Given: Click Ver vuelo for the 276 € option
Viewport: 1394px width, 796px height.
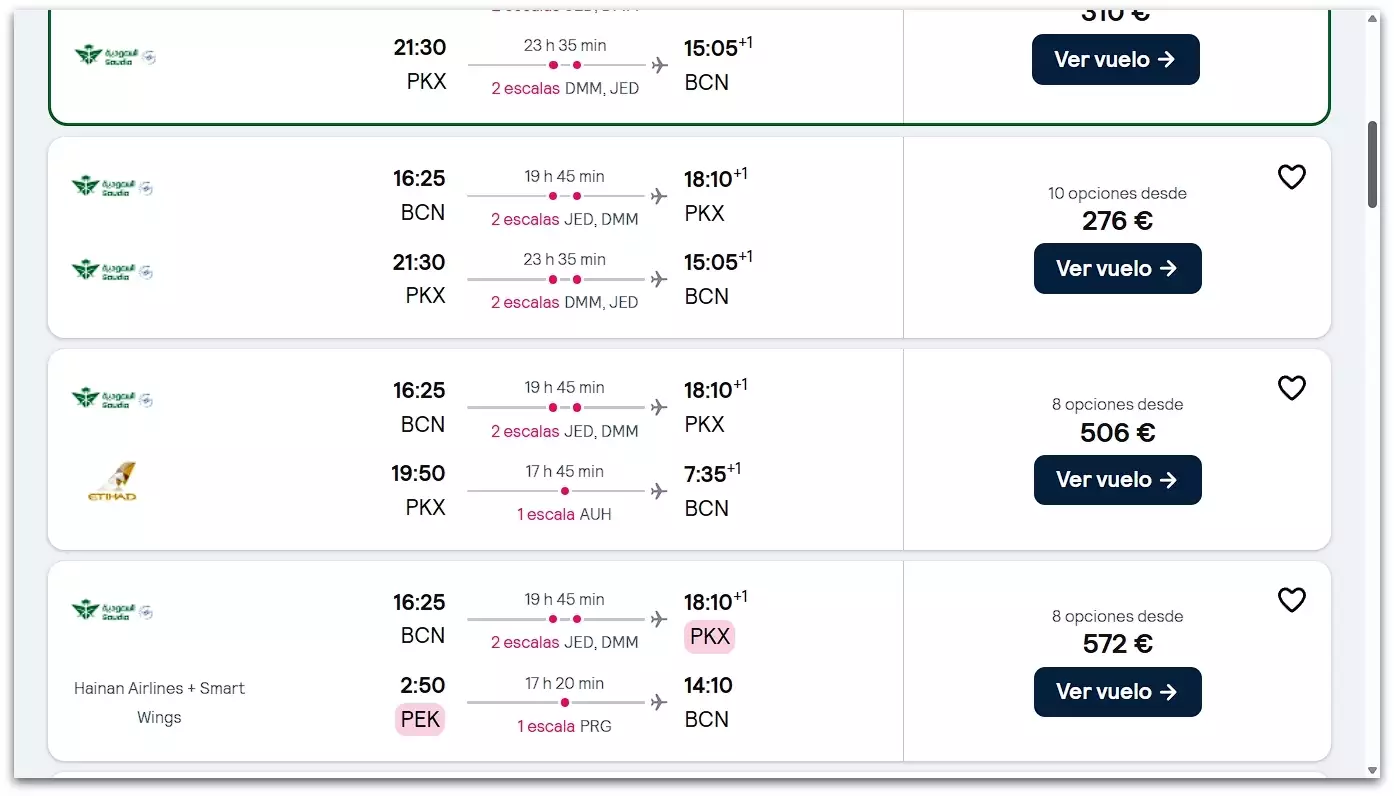Looking at the screenshot, I should tap(1117, 268).
